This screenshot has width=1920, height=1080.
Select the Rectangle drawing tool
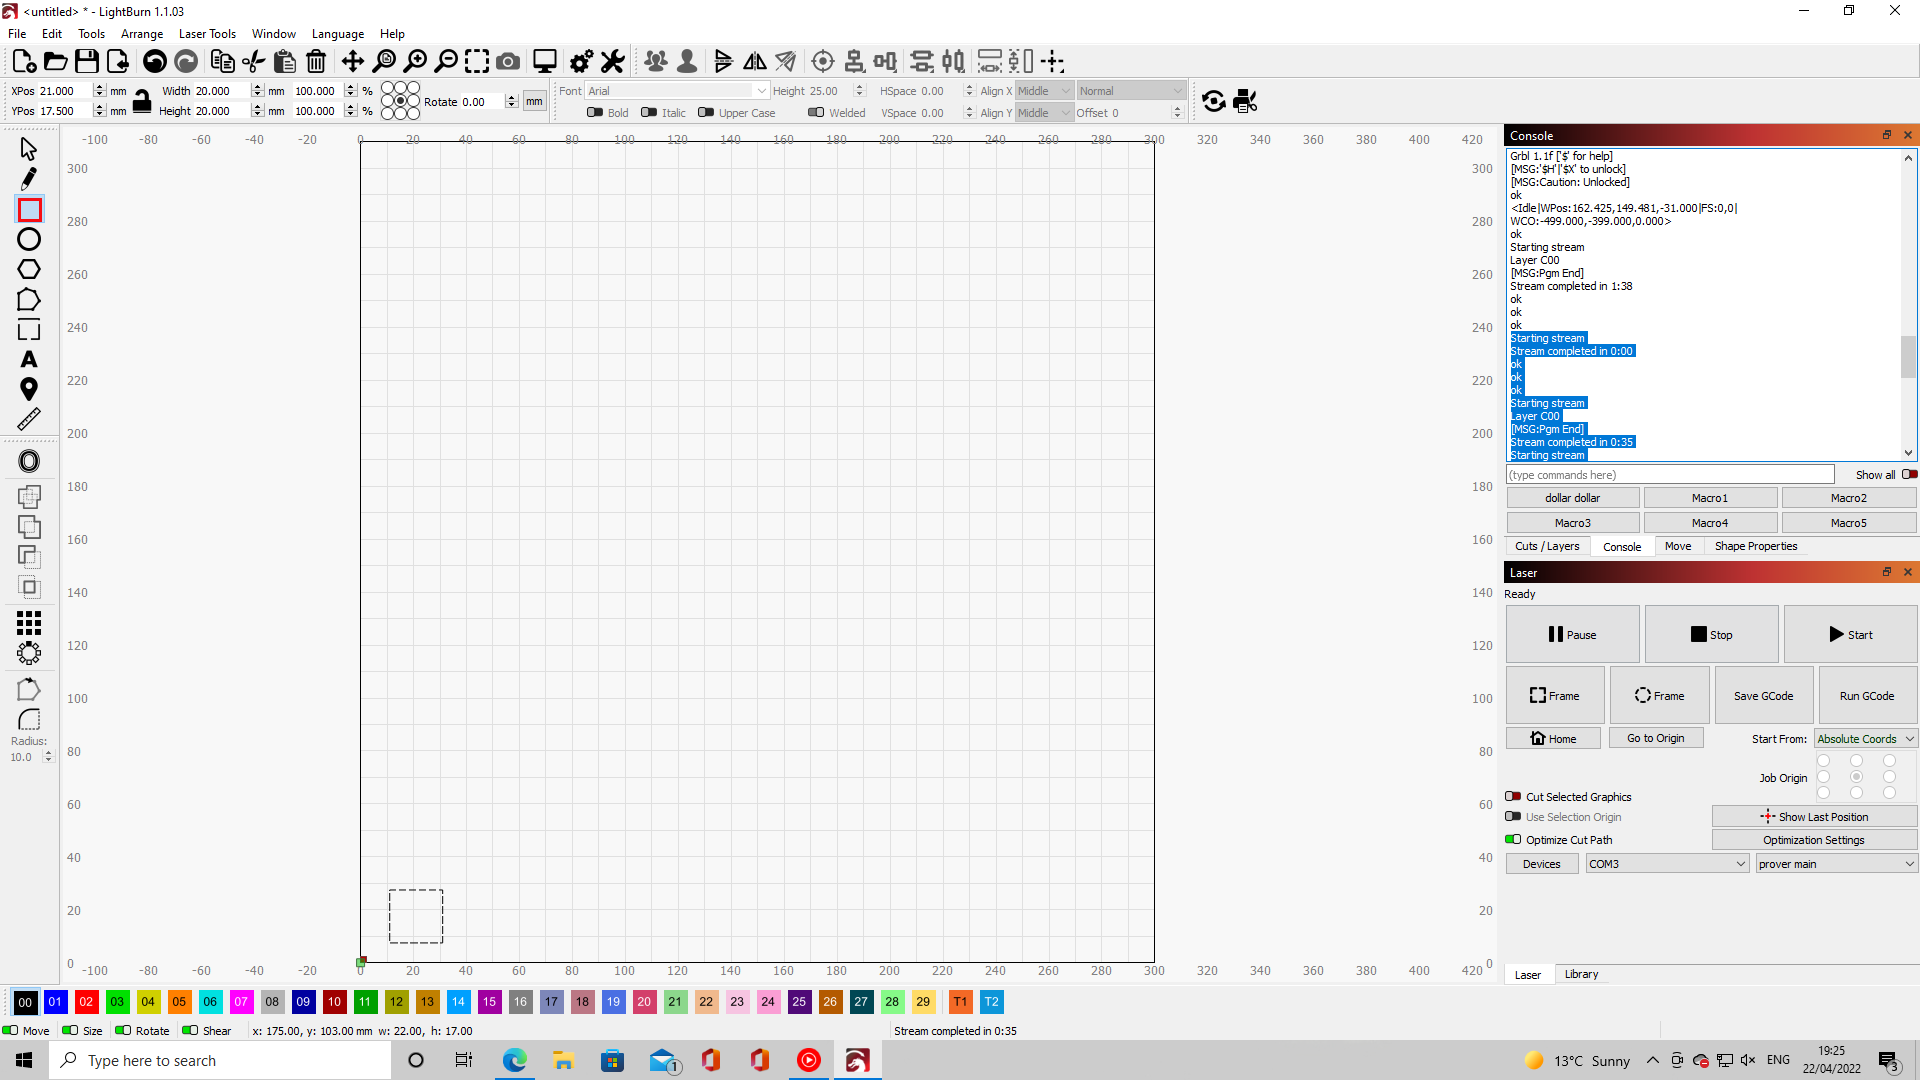point(29,210)
